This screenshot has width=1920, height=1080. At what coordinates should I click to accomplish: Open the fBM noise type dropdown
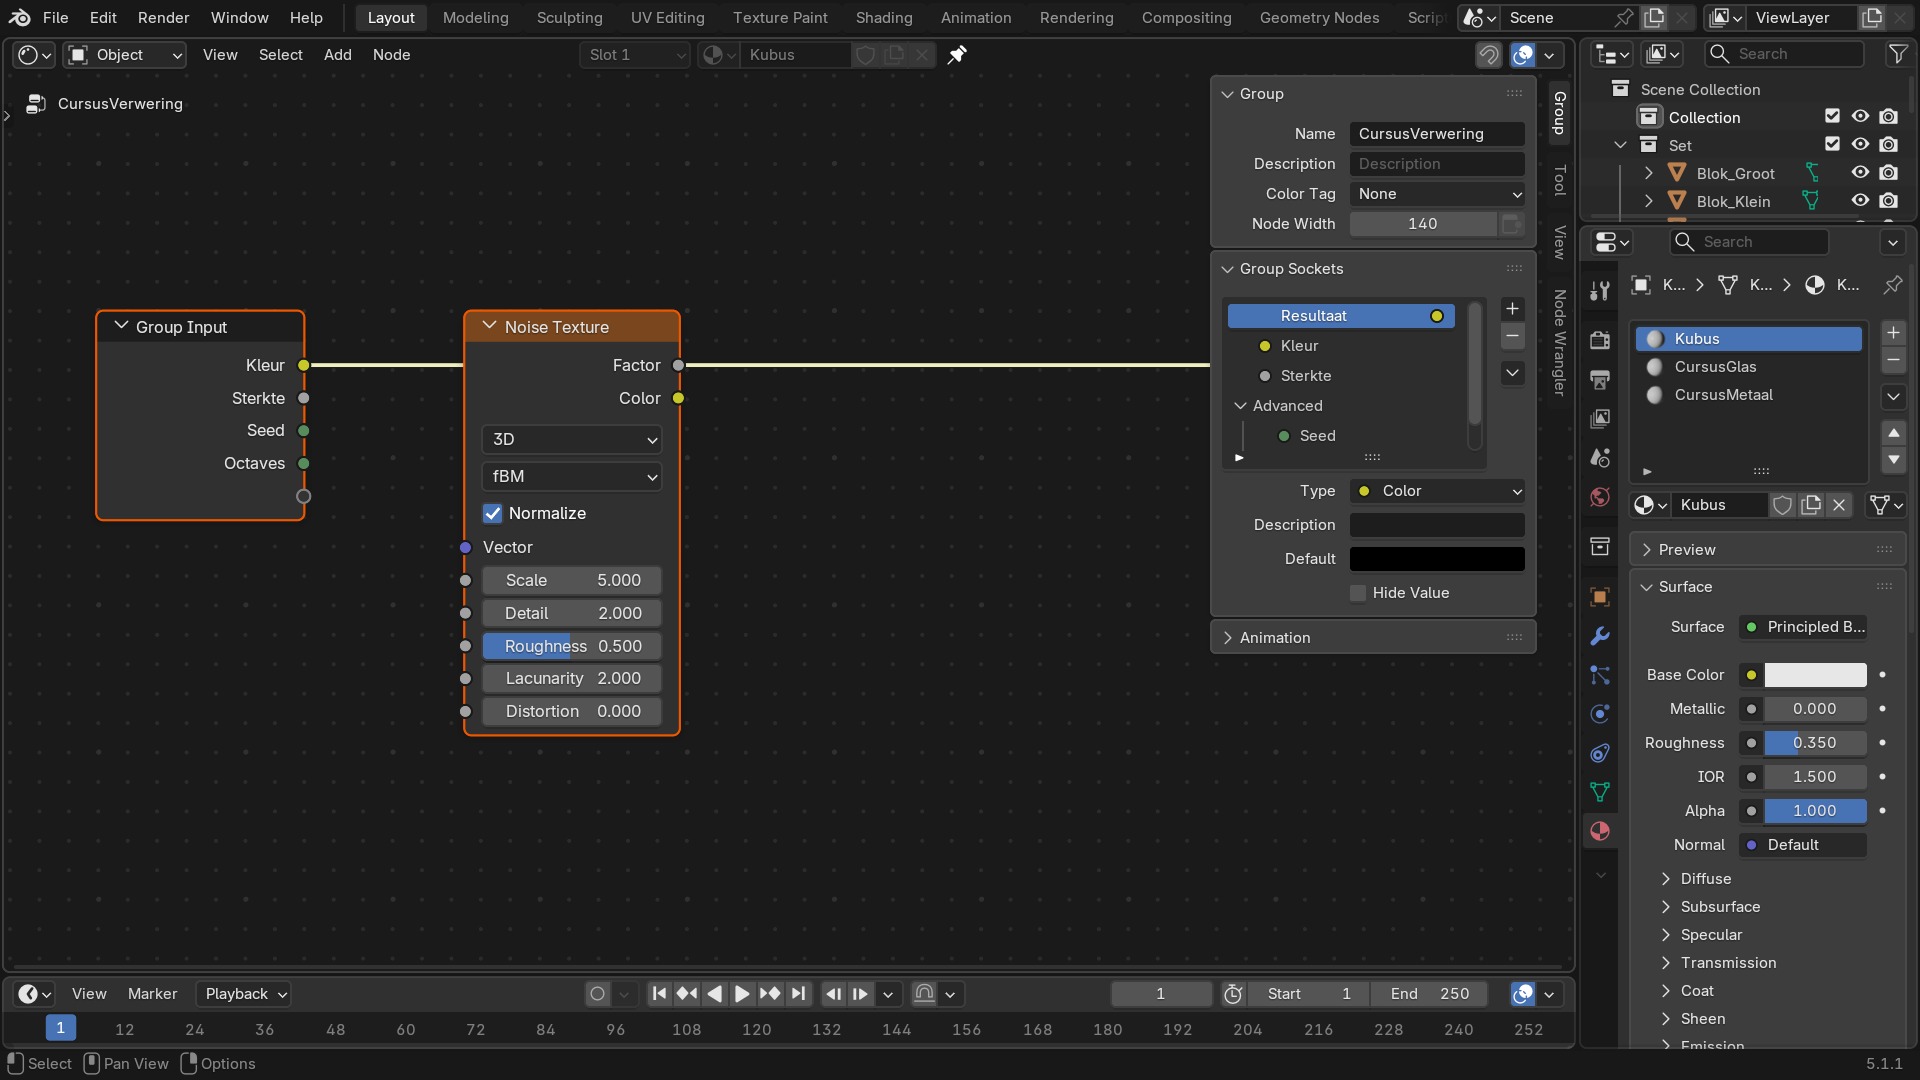click(572, 476)
